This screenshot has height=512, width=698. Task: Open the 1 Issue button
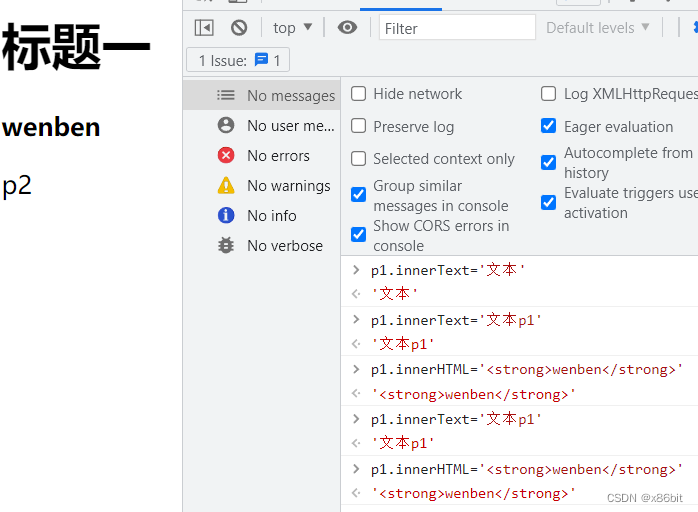tap(238, 60)
